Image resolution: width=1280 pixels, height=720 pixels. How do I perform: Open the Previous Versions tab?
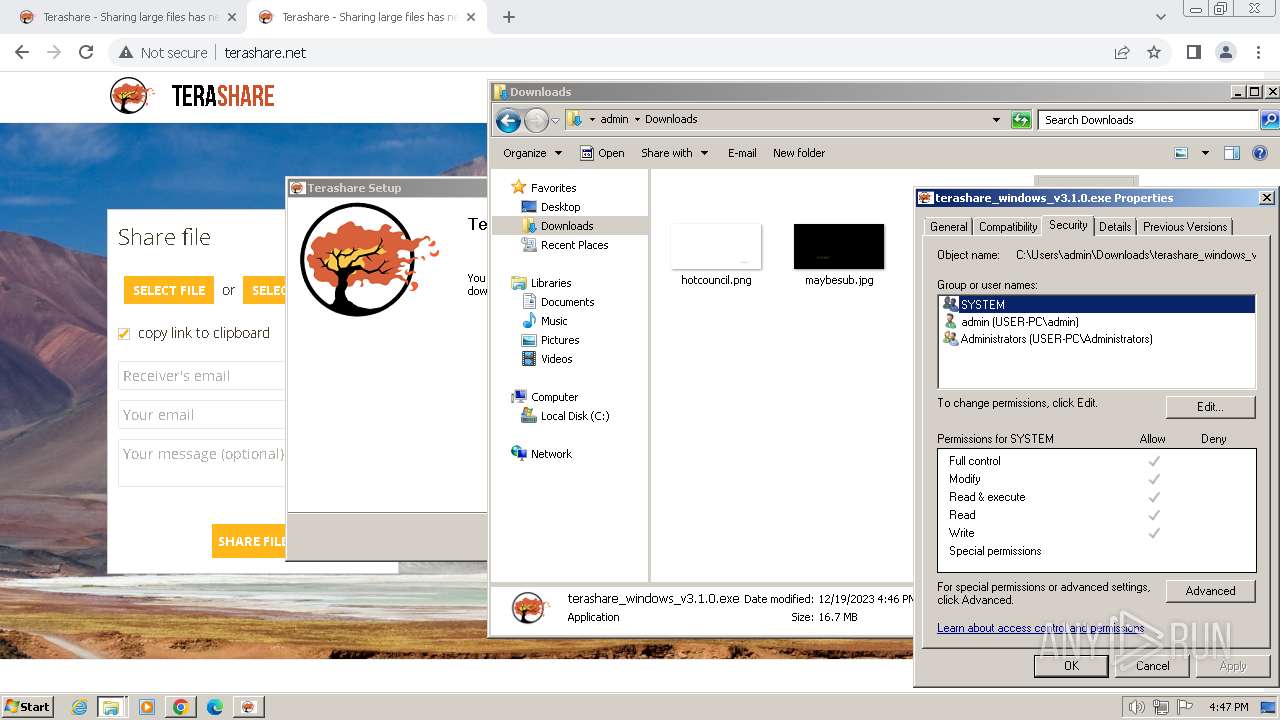tap(1185, 227)
